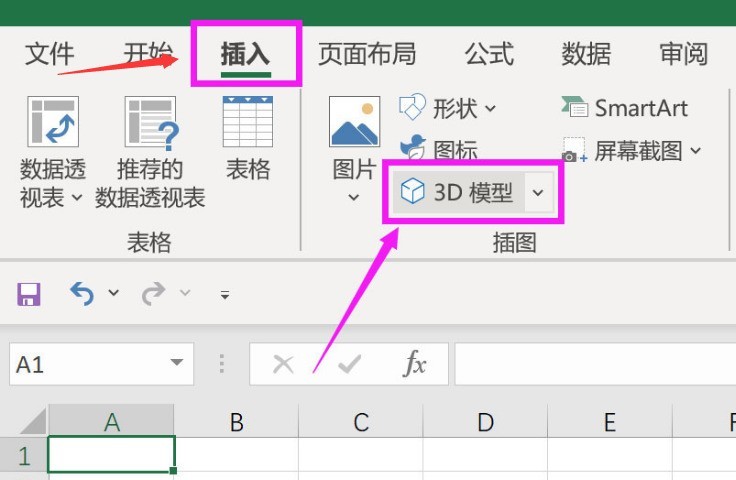736x480 pixels.
Task: Insert a Table (表格) icon
Action: tap(247, 122)
